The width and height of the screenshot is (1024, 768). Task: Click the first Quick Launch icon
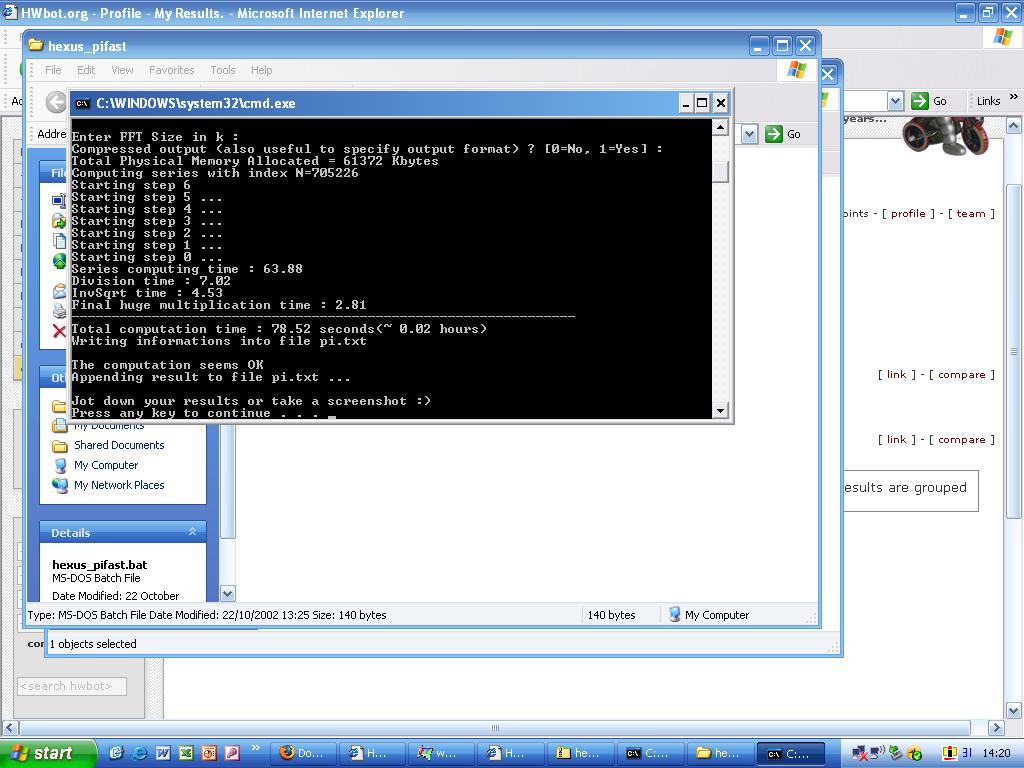click(x=116, y=753)
